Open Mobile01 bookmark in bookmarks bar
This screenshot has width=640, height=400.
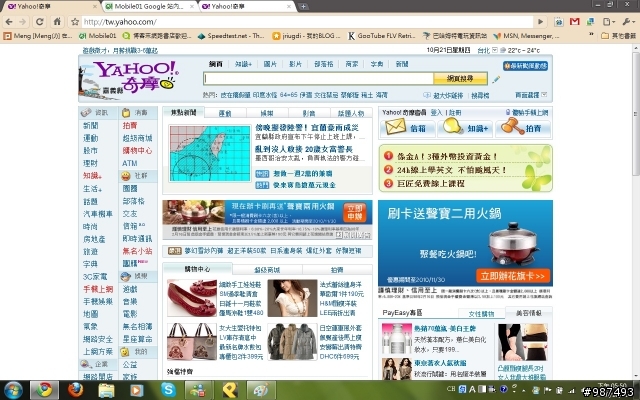[x=98, y=36]
